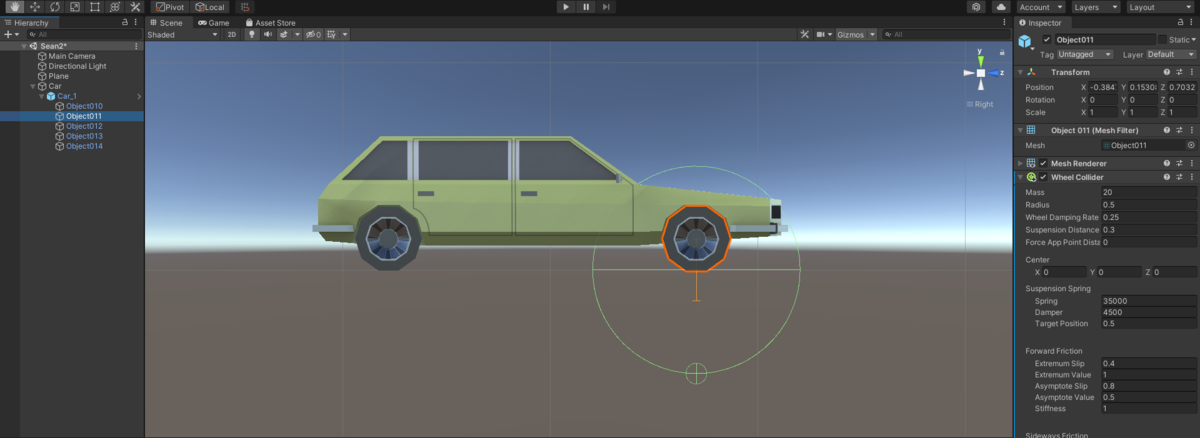This screenshot has height=438, width=1200.
Task: Select Object012 in the Hierarchy
Action: (84, 126)
